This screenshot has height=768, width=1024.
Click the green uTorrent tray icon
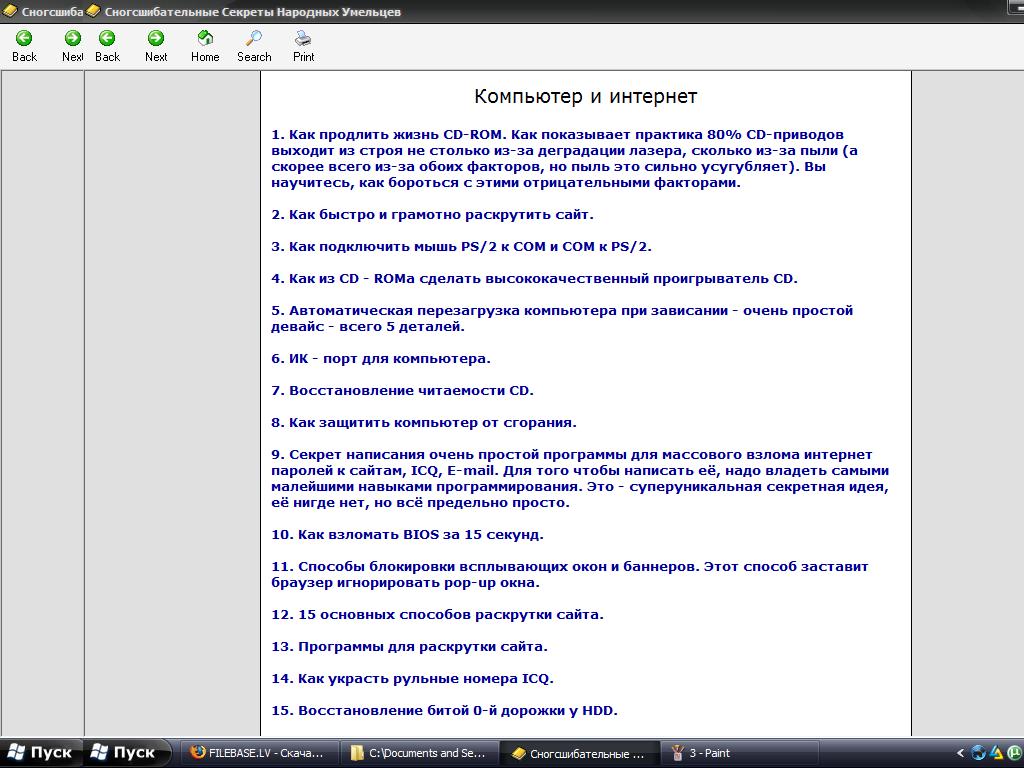(x=1016, y=753)
